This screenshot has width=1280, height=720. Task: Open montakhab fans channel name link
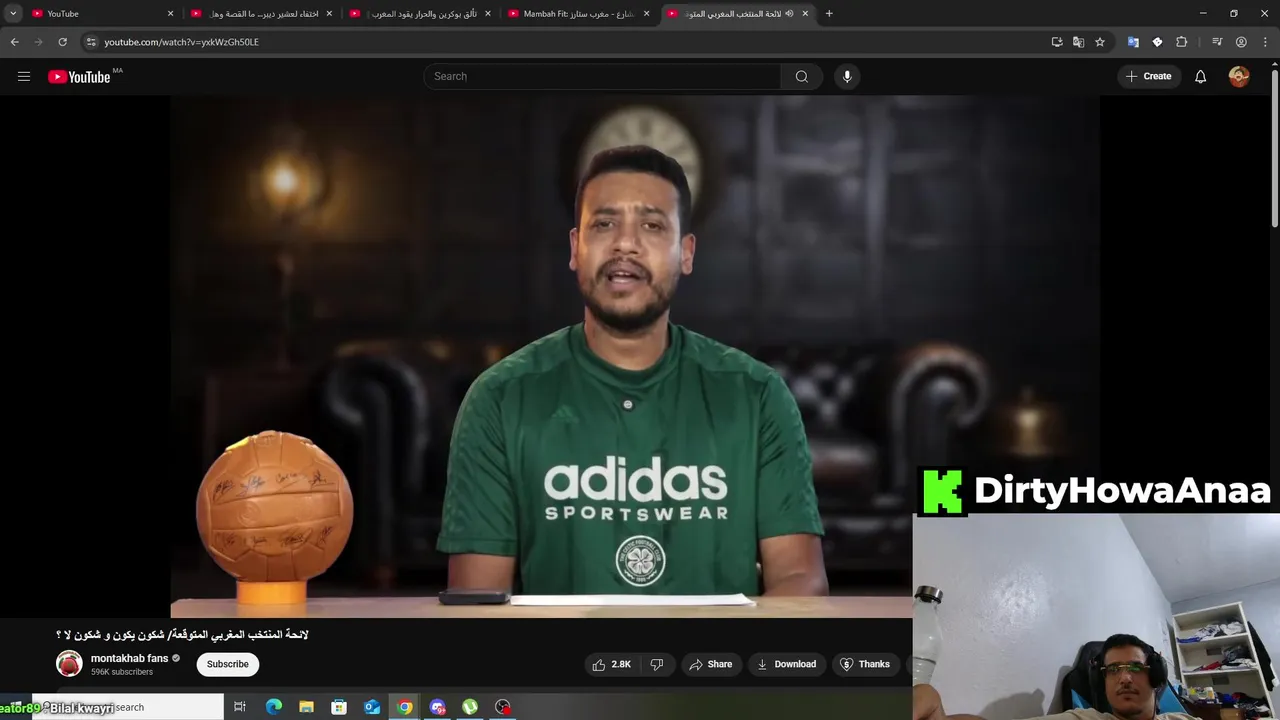click(130, 658)
